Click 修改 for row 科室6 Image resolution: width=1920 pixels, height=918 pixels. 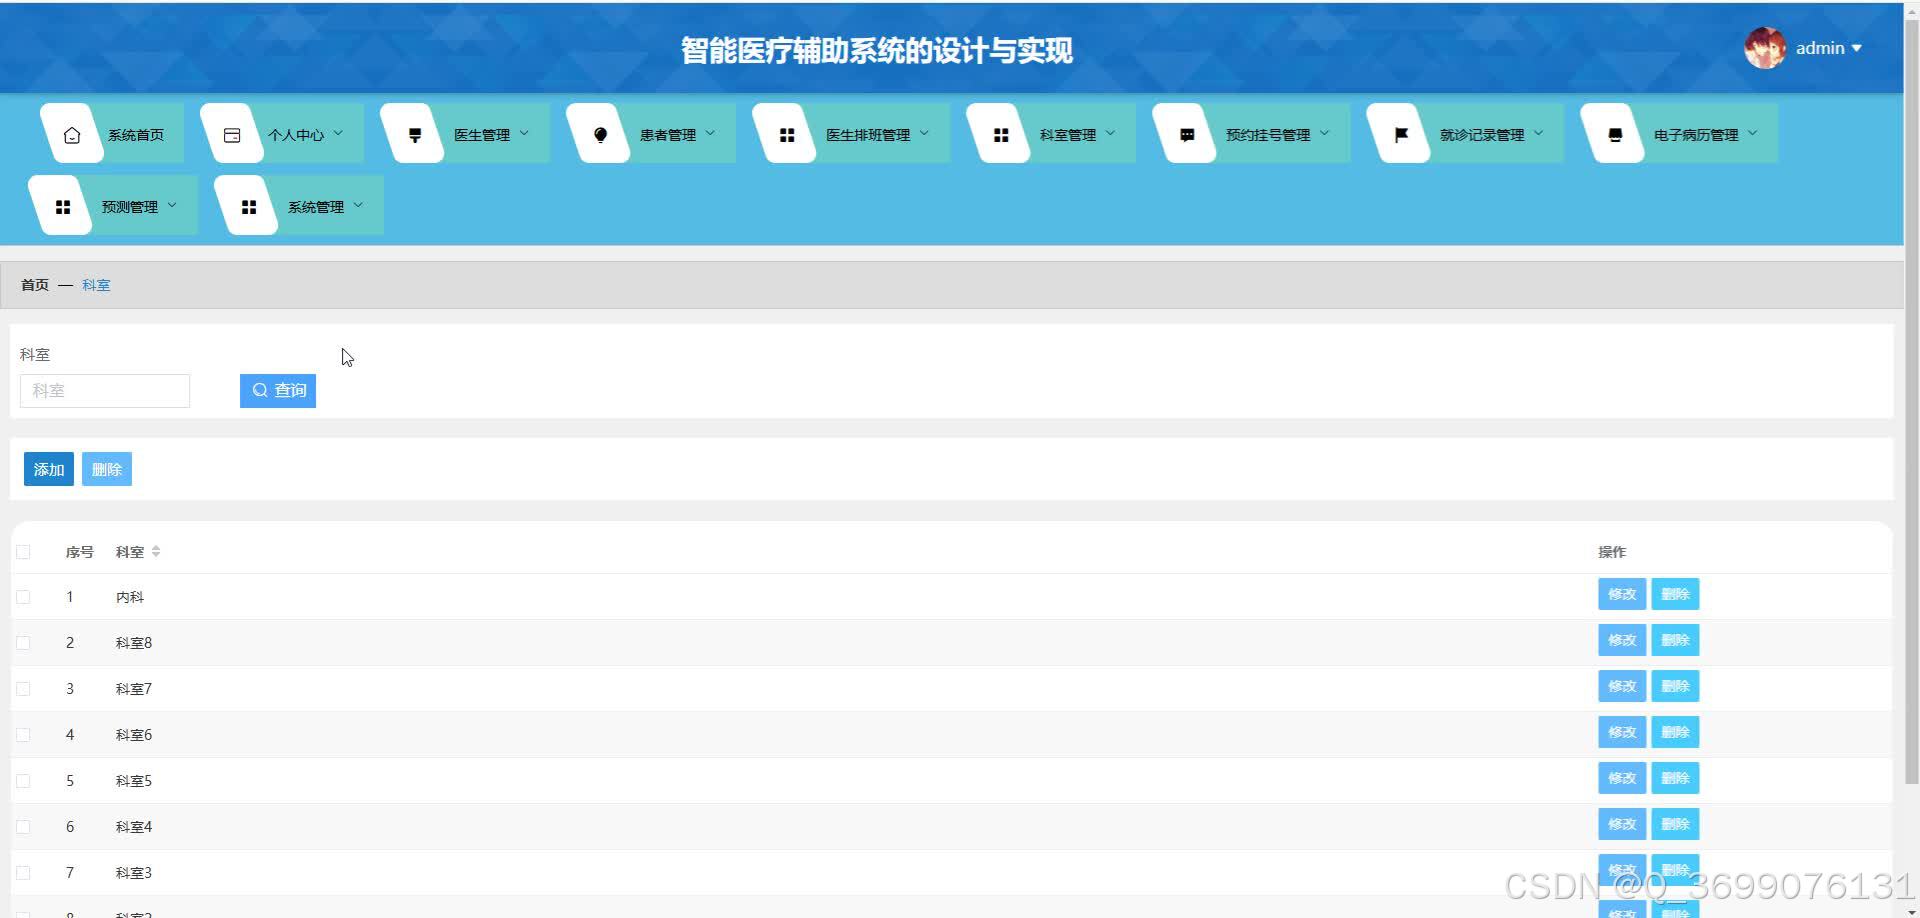pyautogui.click(x=1622, y=732)
